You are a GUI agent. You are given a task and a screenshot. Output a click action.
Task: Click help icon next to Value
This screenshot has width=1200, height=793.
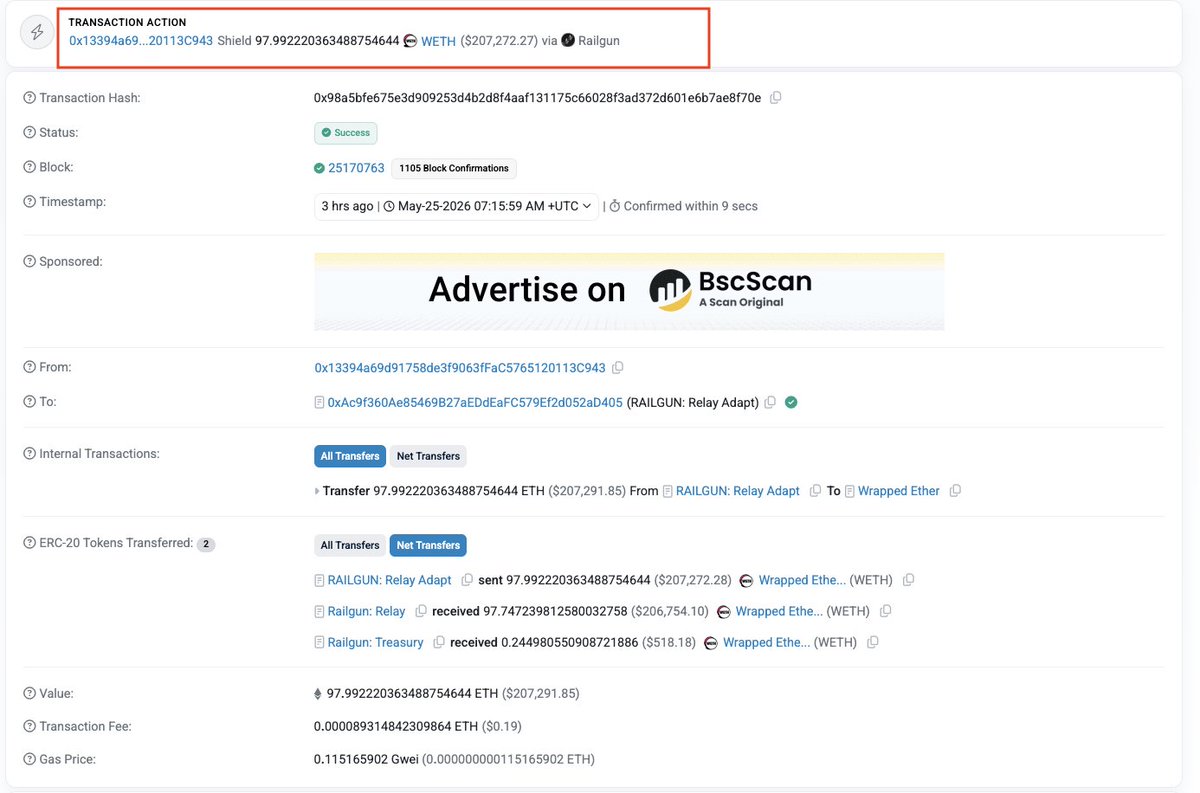point(29,694)
